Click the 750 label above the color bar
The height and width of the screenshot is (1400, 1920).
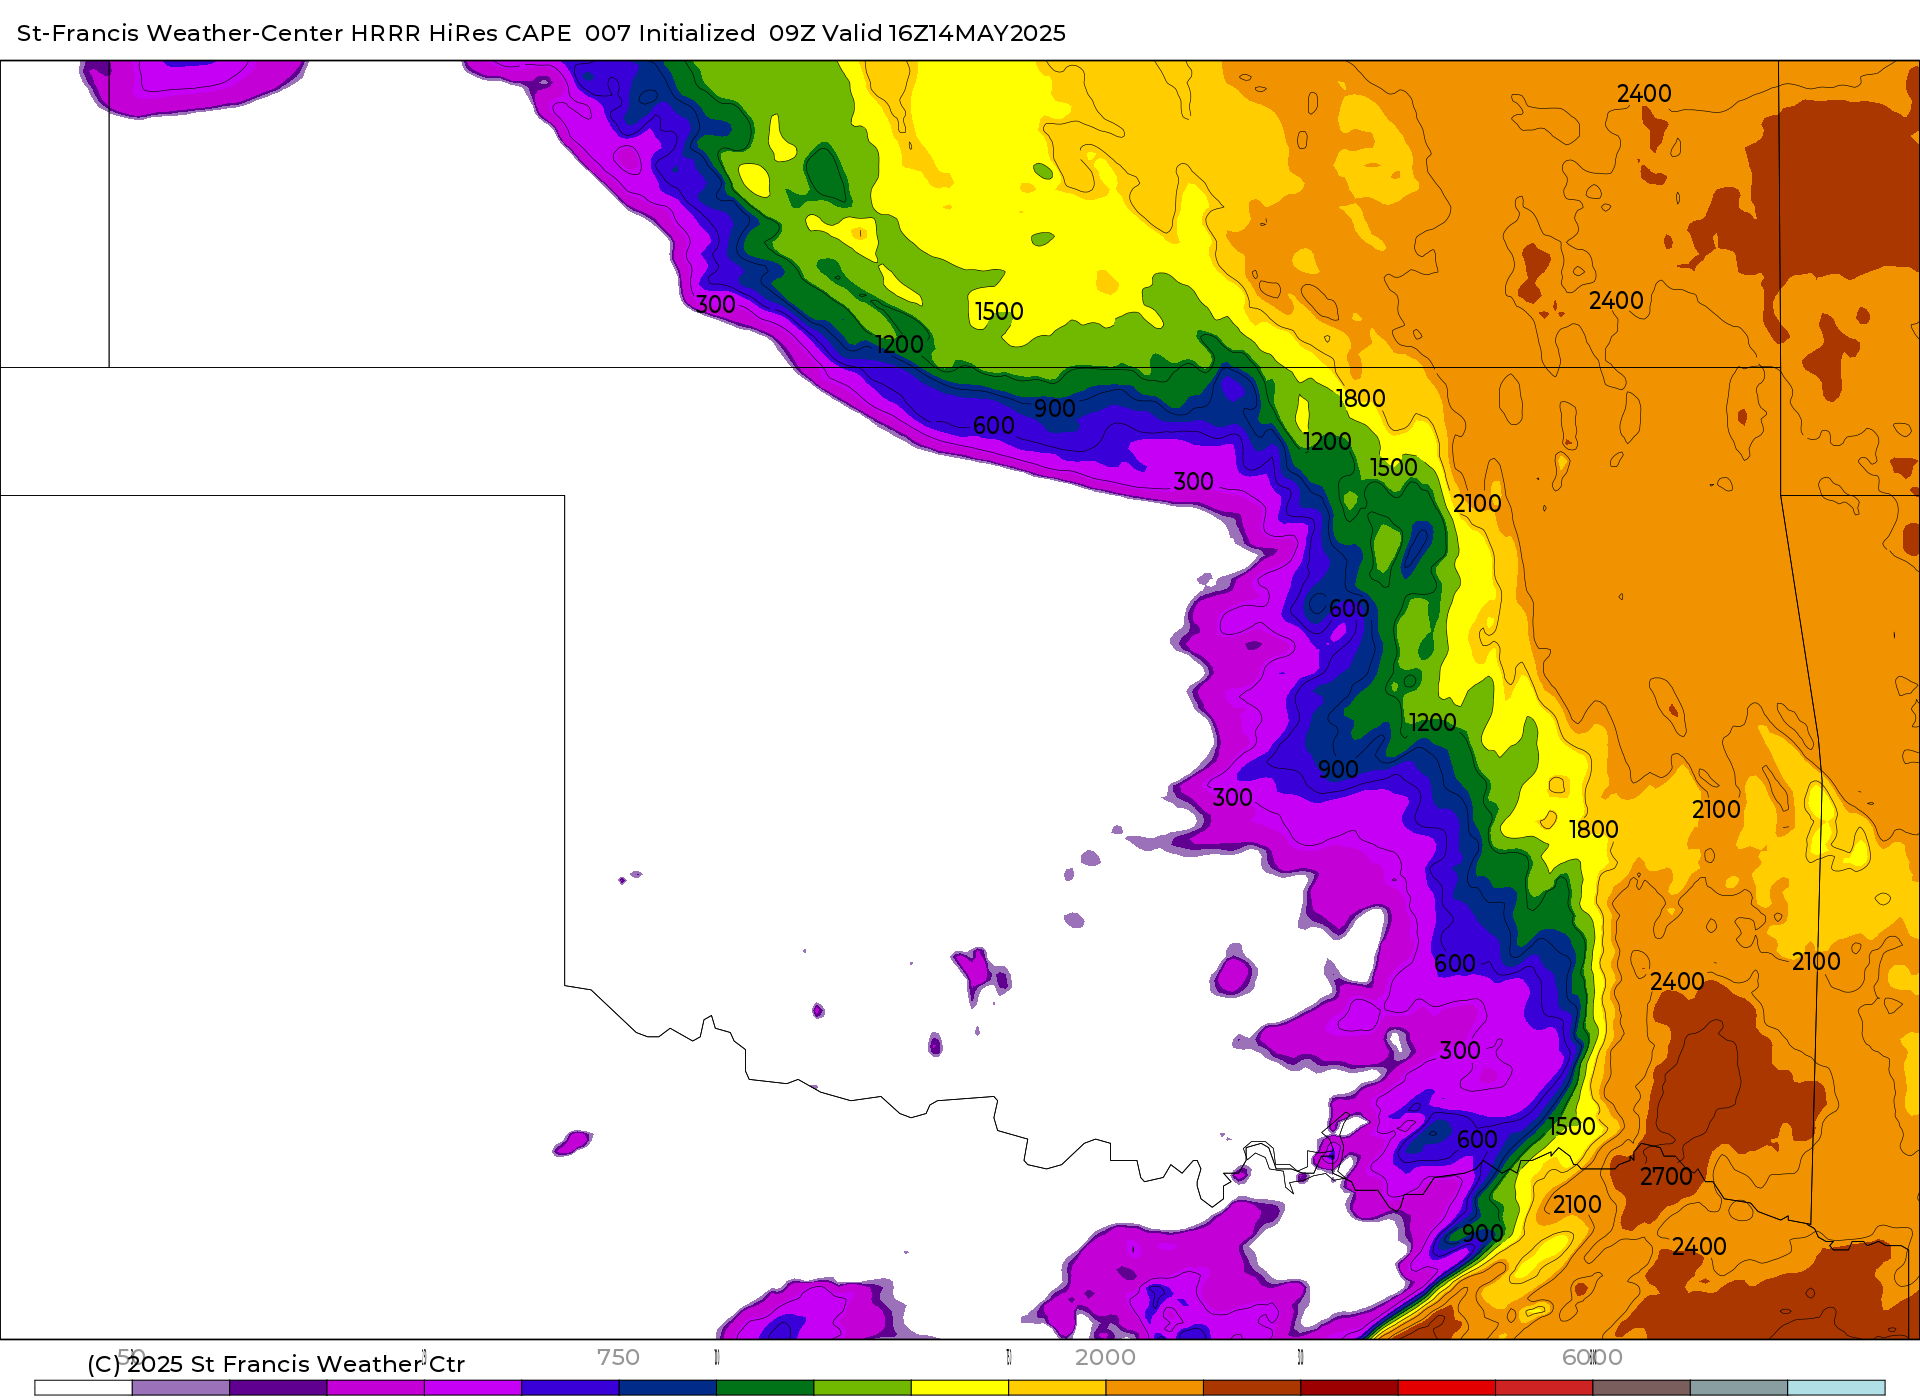[618, 1357]
